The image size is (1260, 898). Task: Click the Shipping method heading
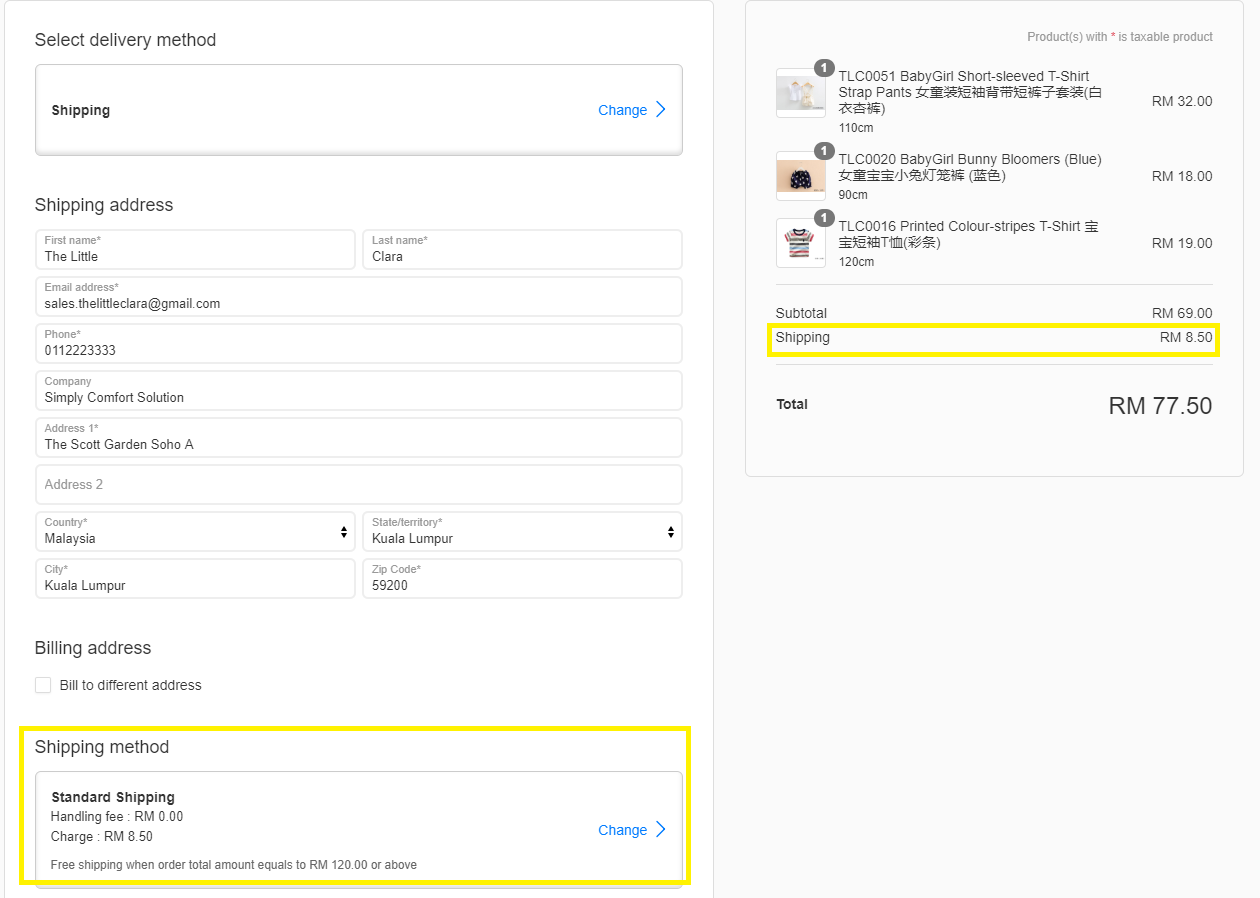point(102,747)
